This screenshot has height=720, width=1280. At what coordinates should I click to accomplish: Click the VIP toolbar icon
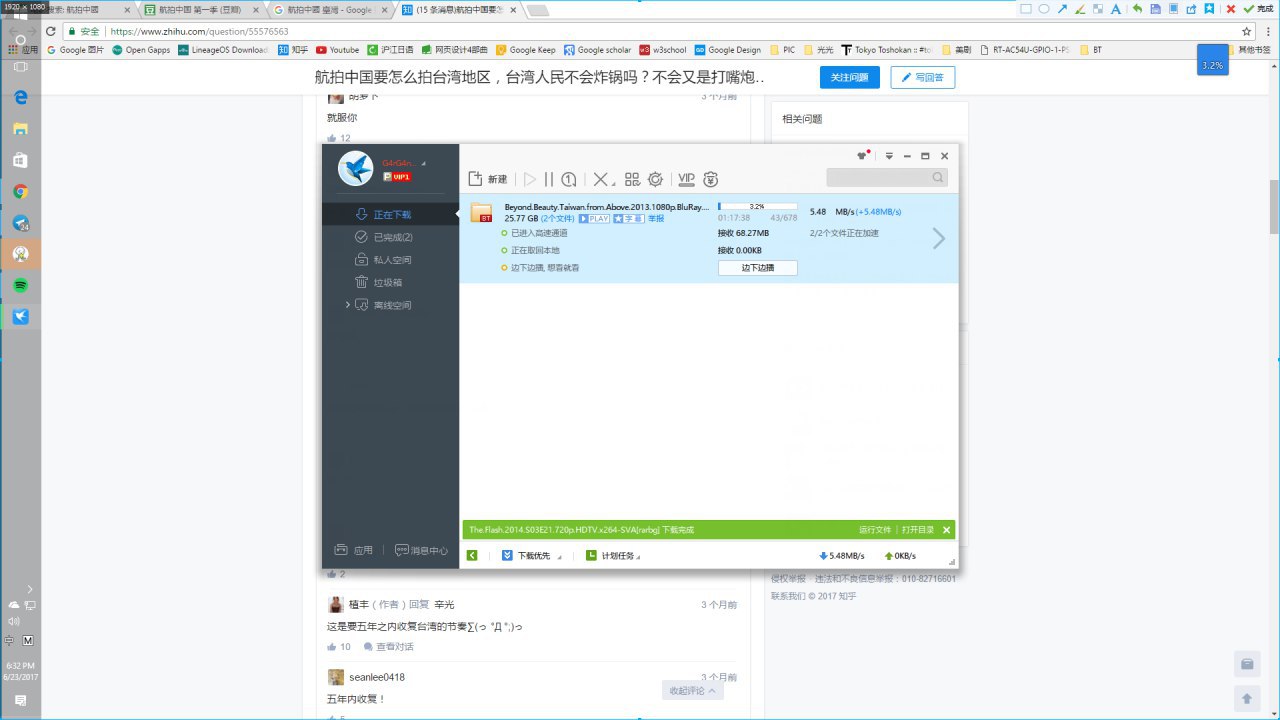click(x=686, y=179)
